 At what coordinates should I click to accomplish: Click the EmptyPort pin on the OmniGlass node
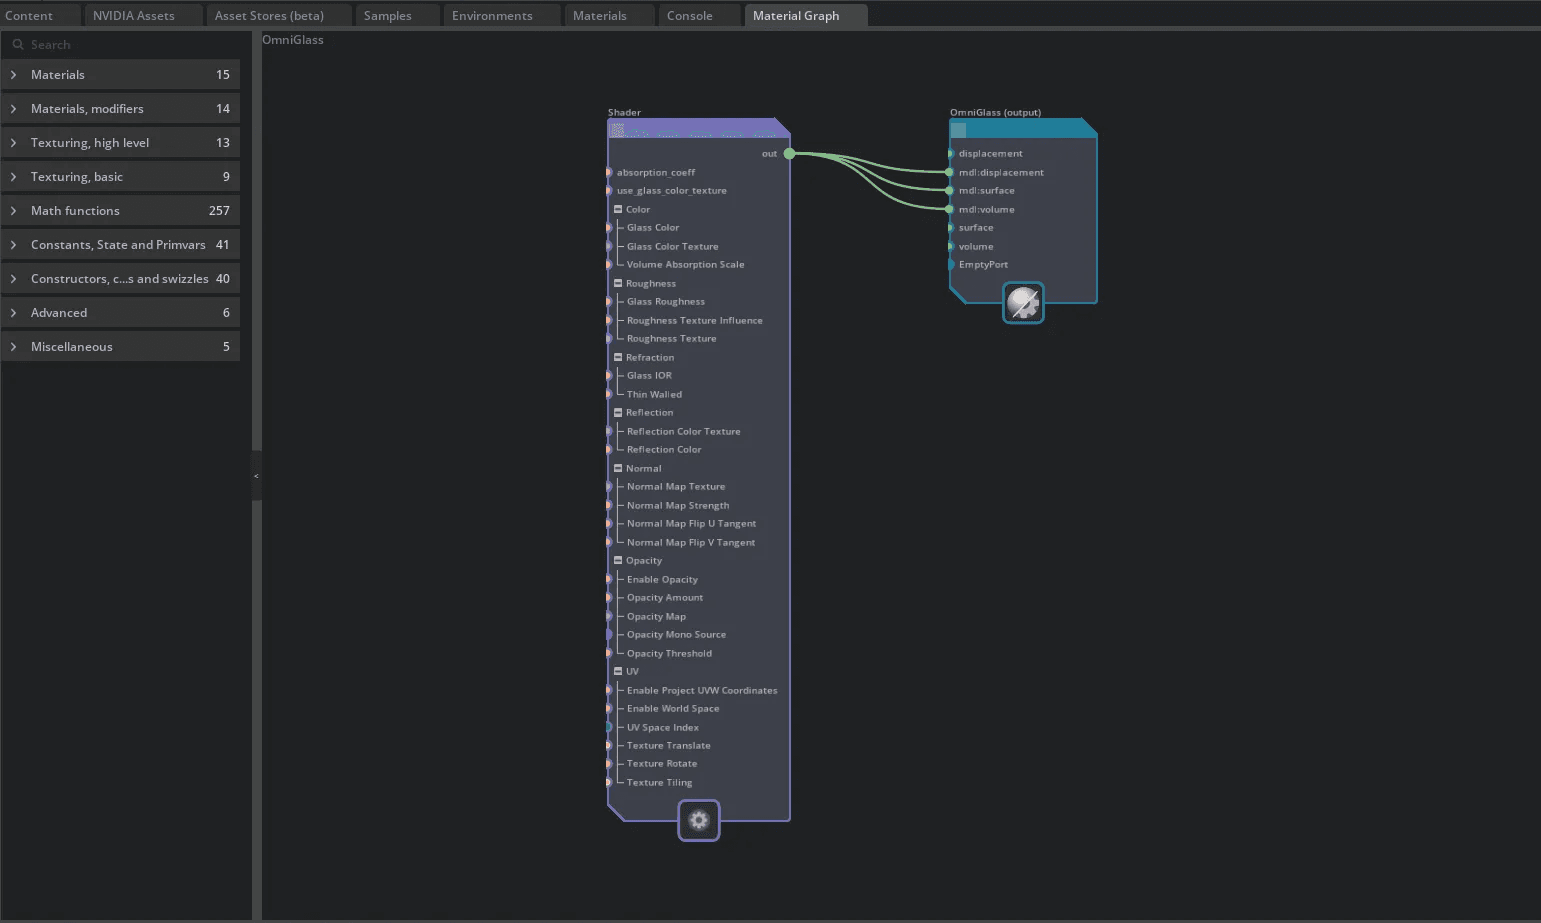click(949, 264)
